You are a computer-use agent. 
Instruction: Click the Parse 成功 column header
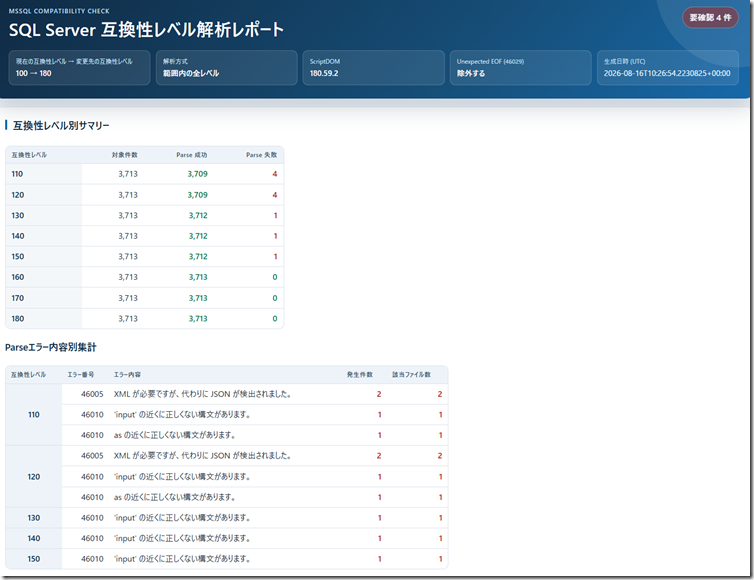pyautogui.click(x=191, y=155)
